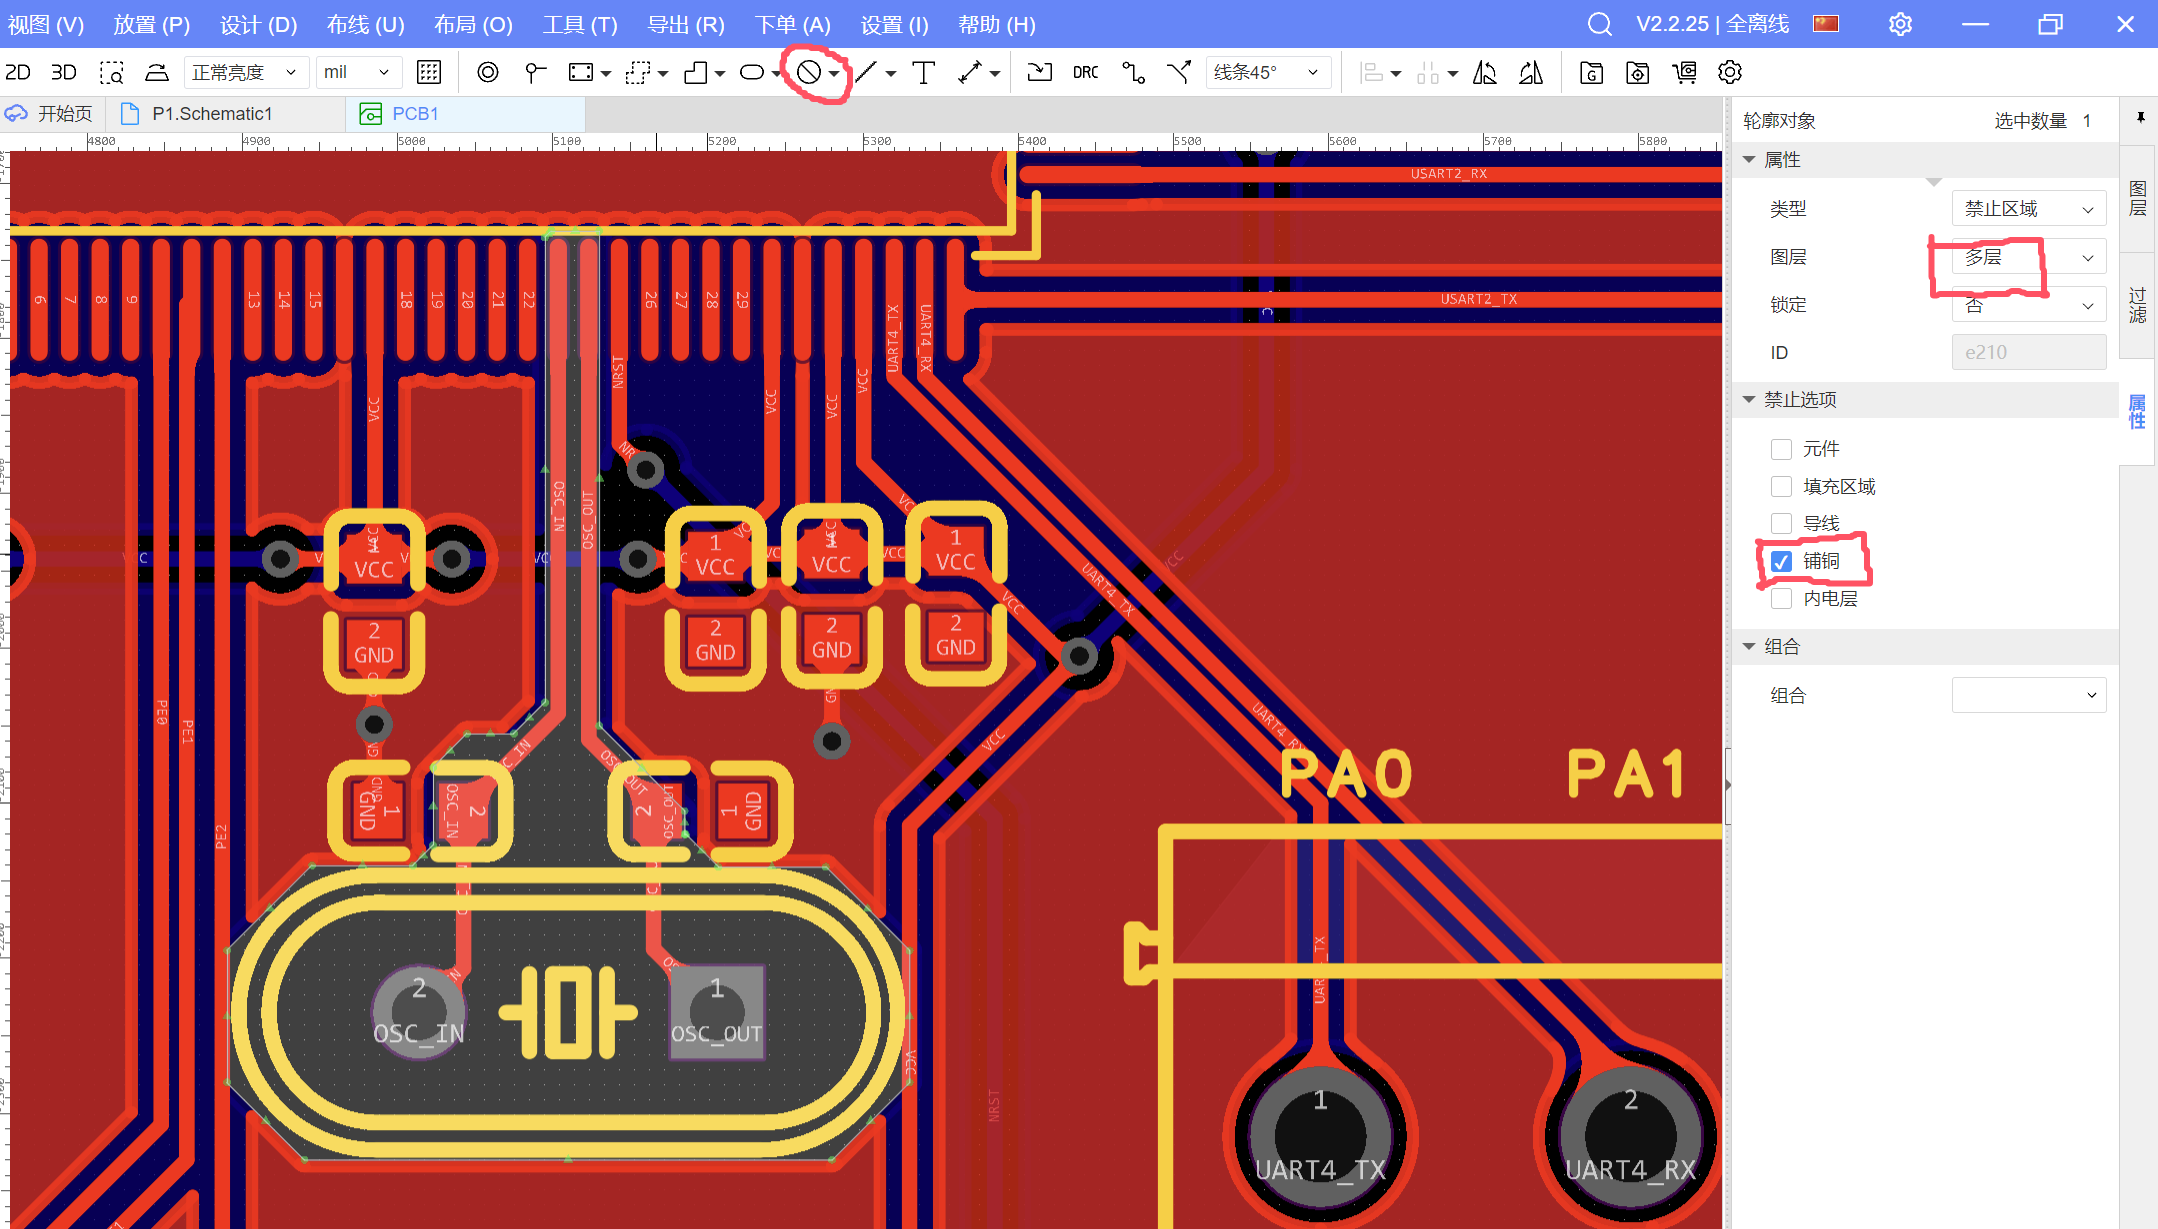Click the rotate right icon
This screenshot has height=1229, width=2158.
(1531, 72)
